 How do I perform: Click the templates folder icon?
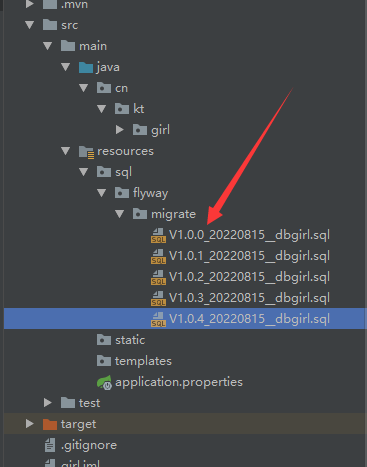coord(104,361)
